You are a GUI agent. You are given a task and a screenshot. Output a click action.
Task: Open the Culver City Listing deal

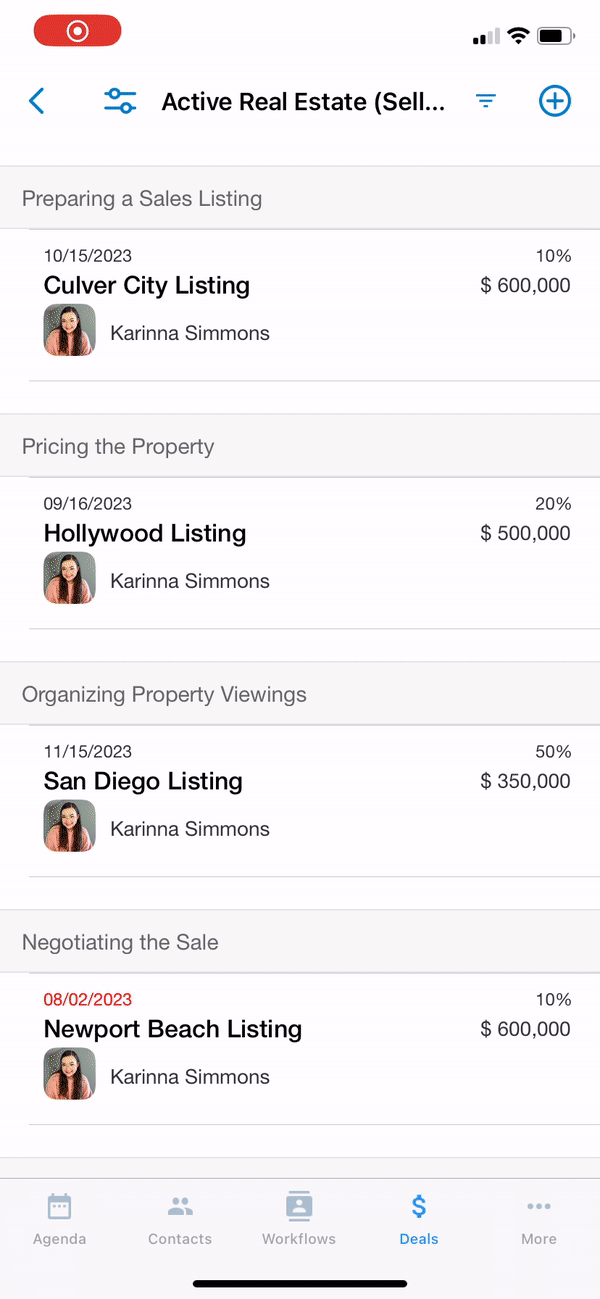tap(146, 285)
